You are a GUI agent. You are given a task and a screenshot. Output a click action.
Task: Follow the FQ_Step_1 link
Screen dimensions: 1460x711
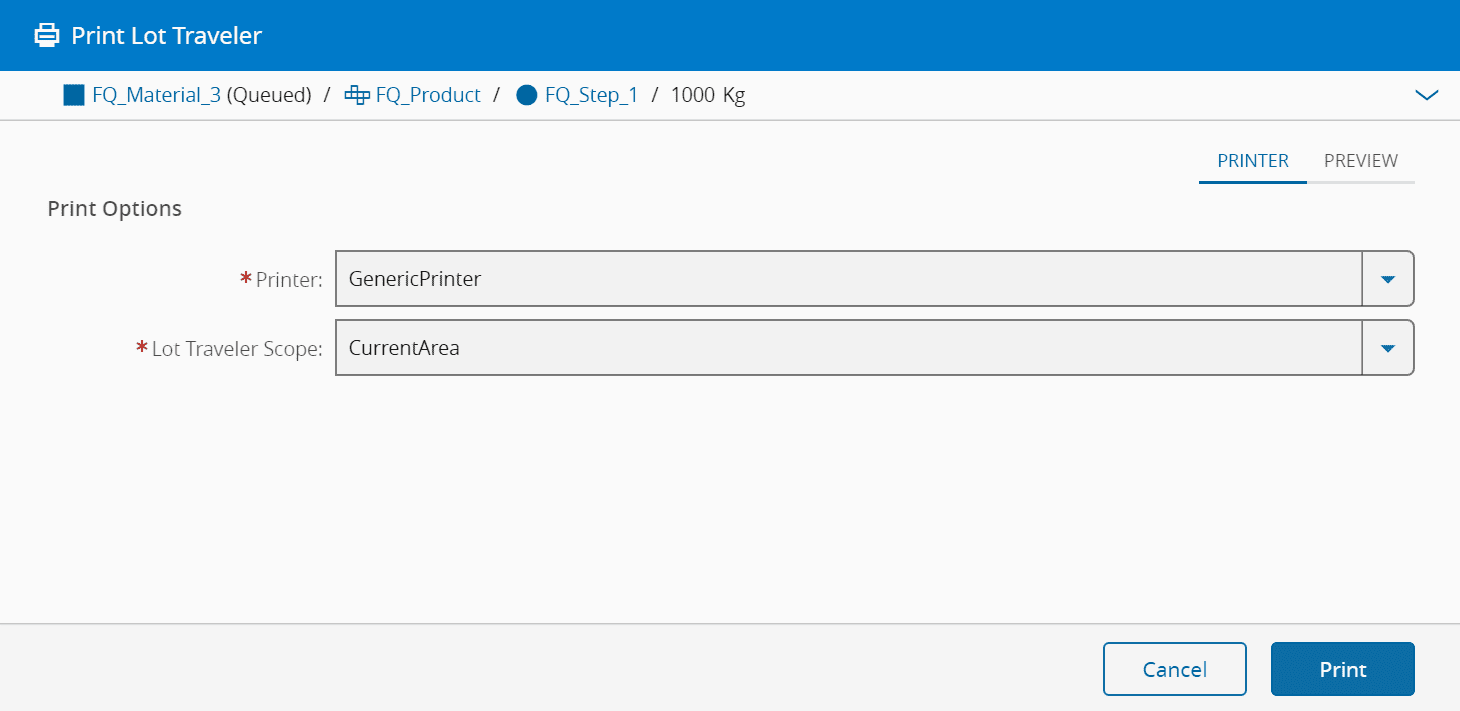pos(591,96)
